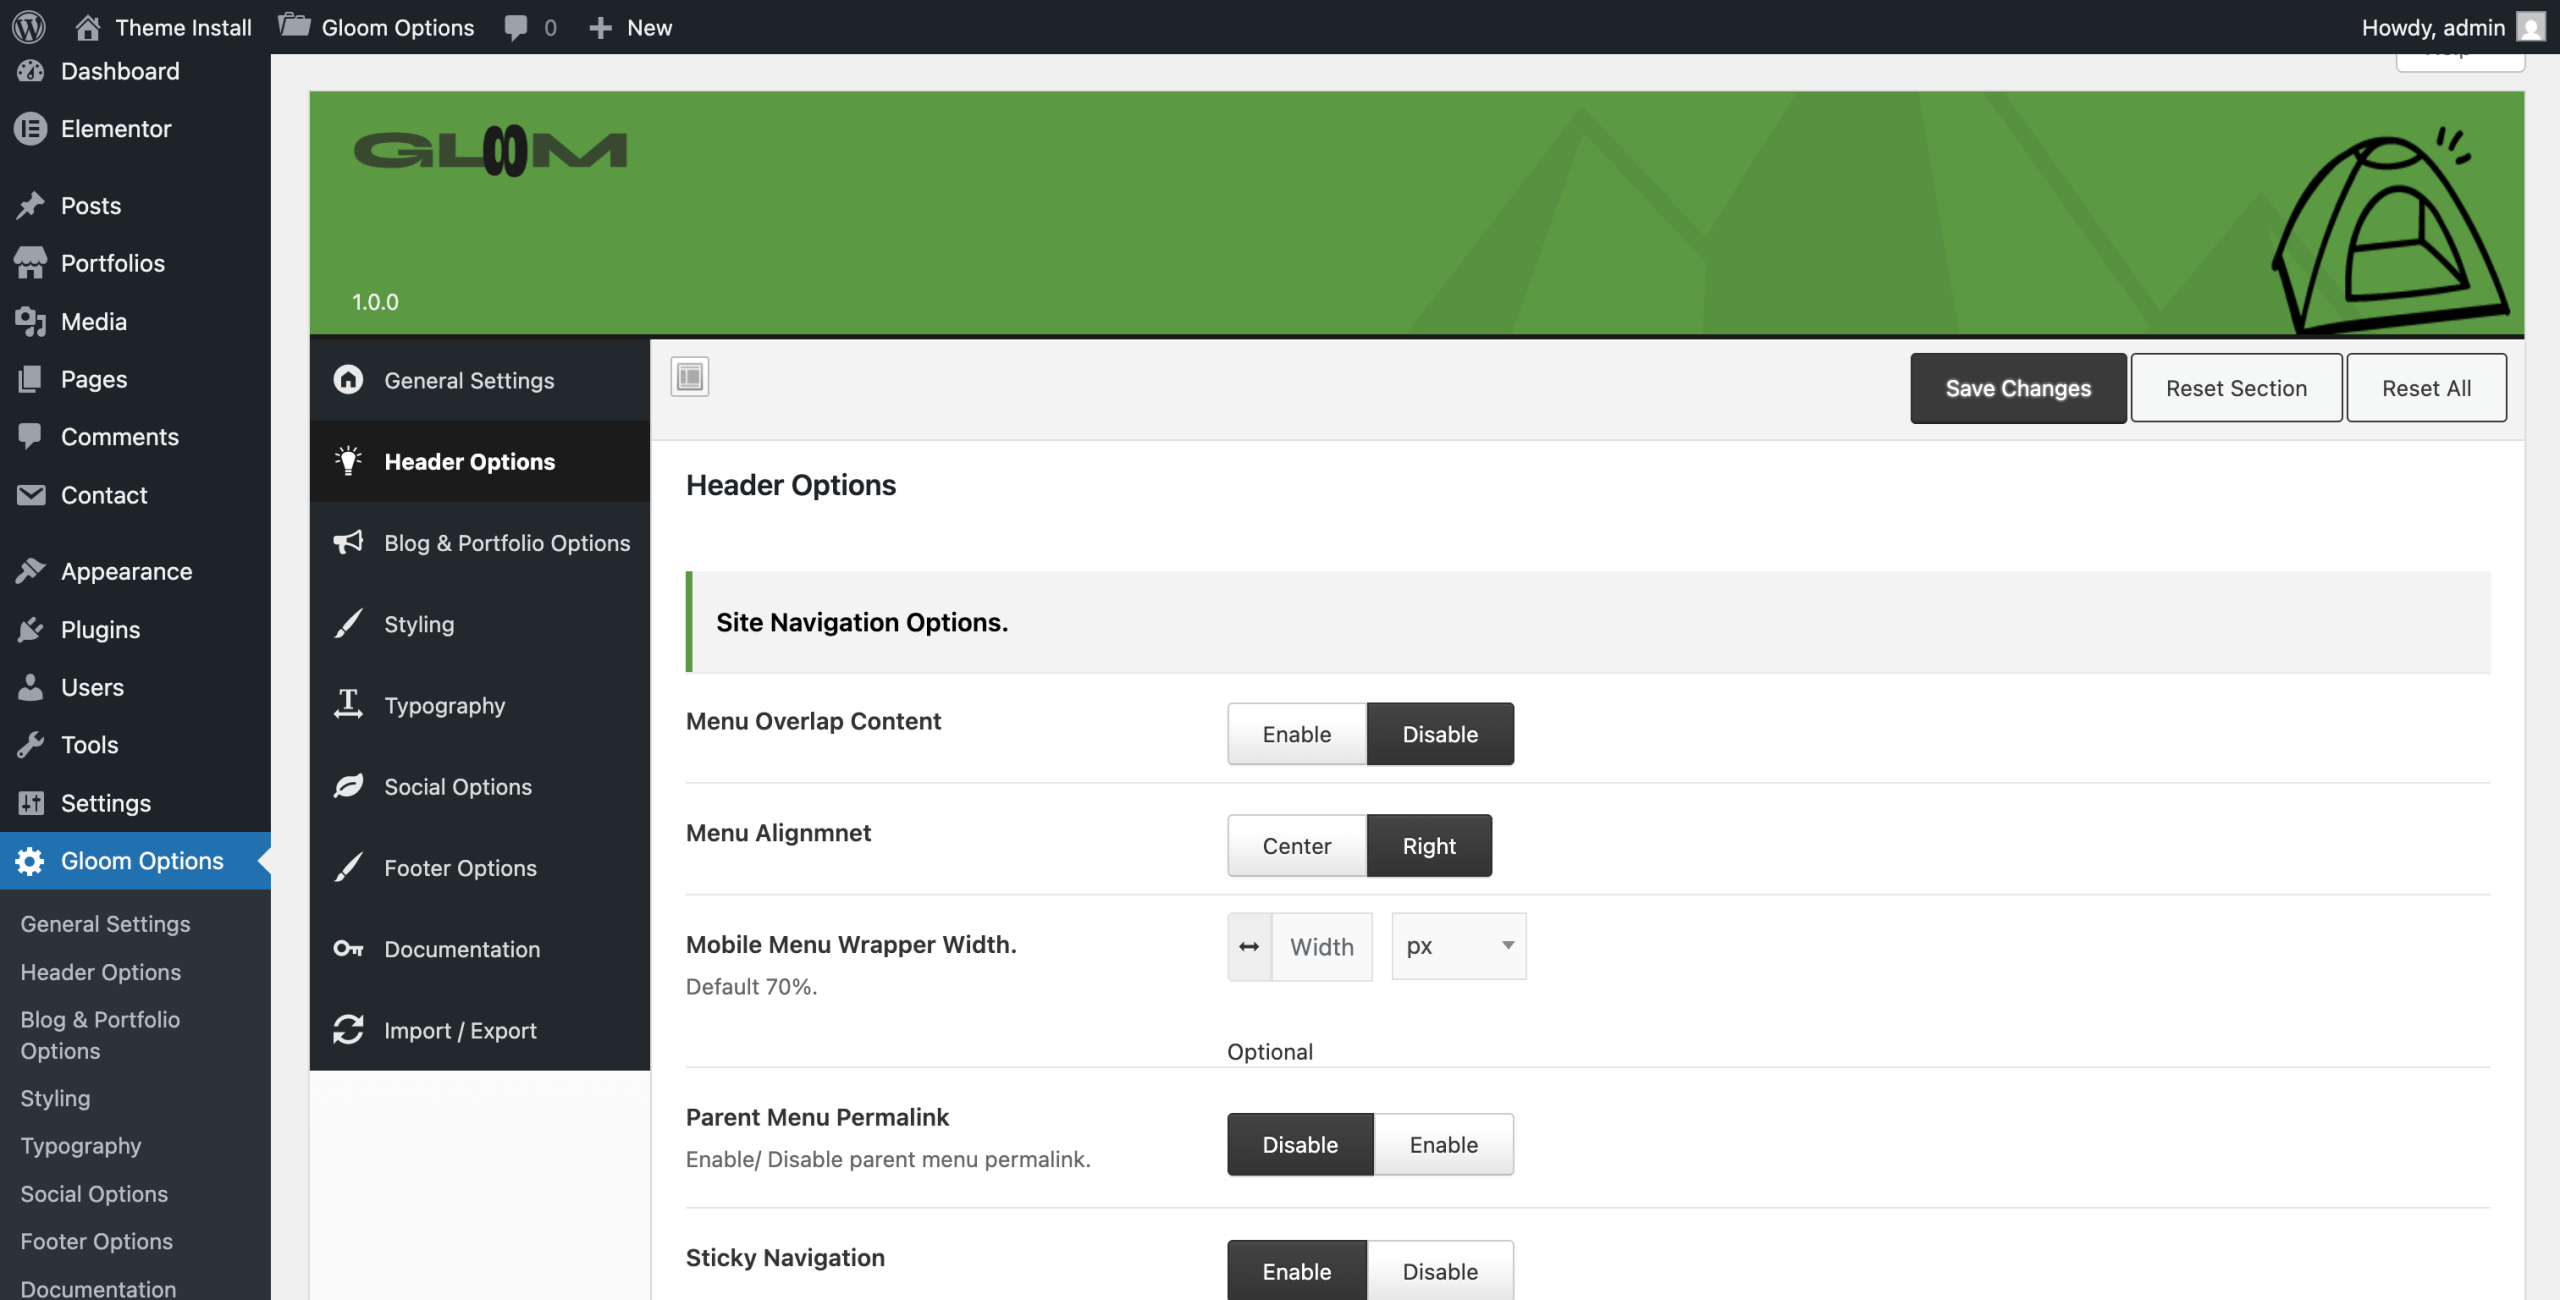Disable Sticky Navigation
The width and height of the screenshot is (2560, 1300).
click(x=1440, y=1271)
